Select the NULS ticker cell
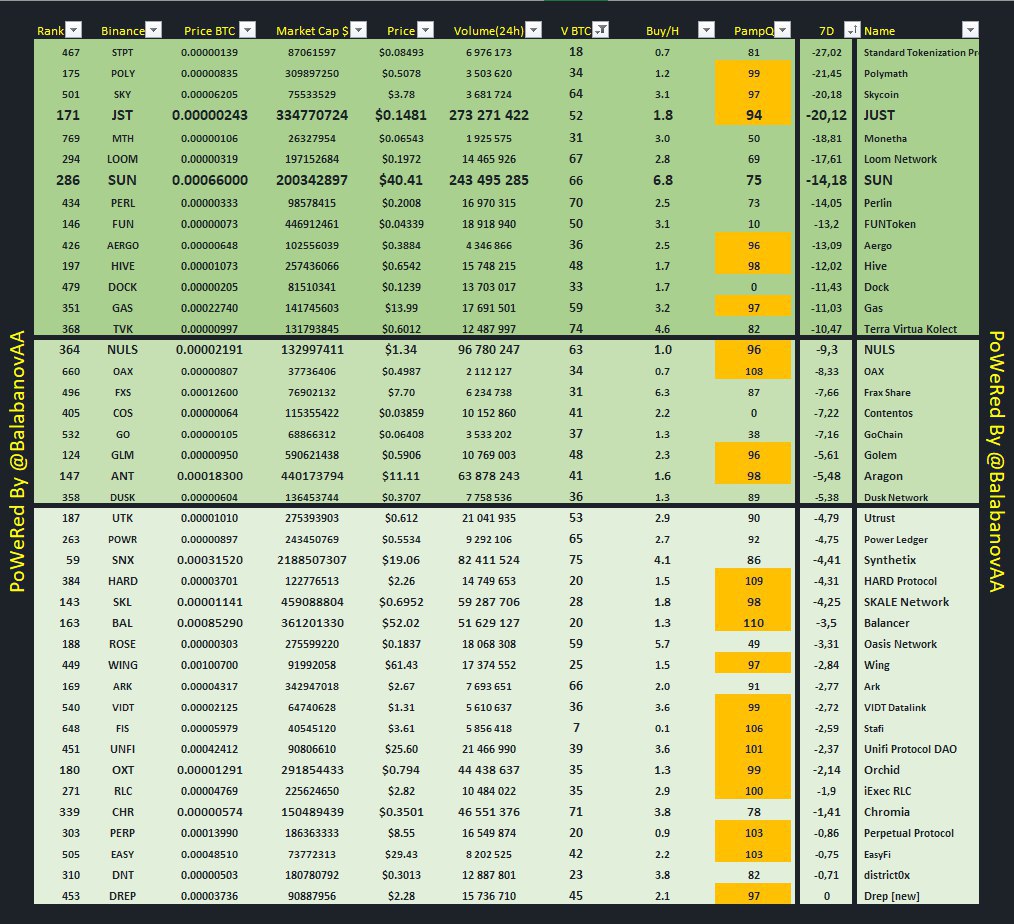This screenshot has width=1014, height=924. coord(122,350)
